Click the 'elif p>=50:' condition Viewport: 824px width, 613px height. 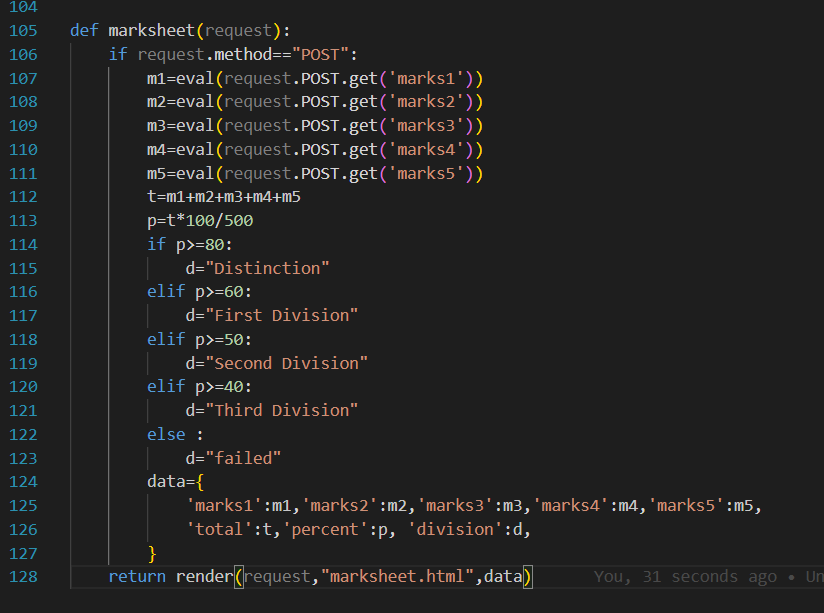199,340
